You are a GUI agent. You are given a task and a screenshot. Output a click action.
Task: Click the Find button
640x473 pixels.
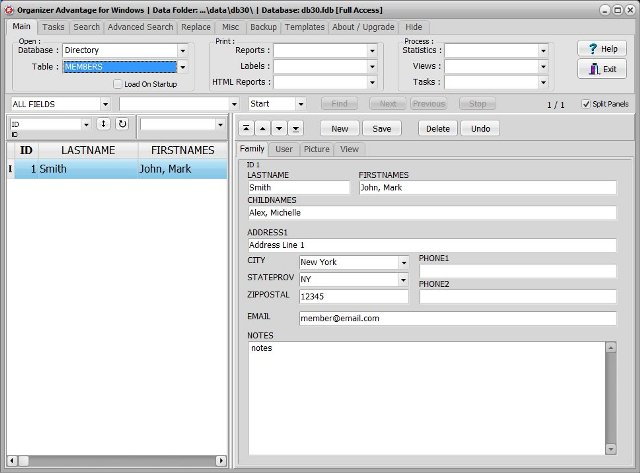[339, 104]
